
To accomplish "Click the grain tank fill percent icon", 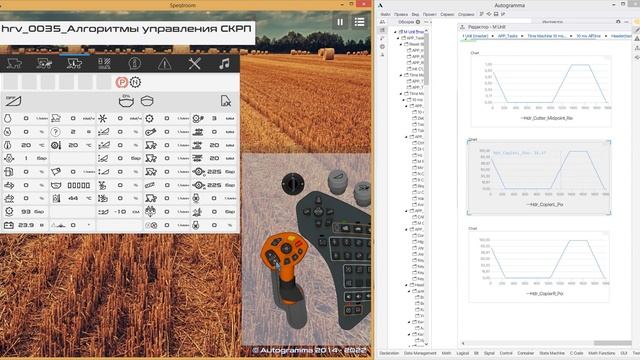I will pos(126,101).
